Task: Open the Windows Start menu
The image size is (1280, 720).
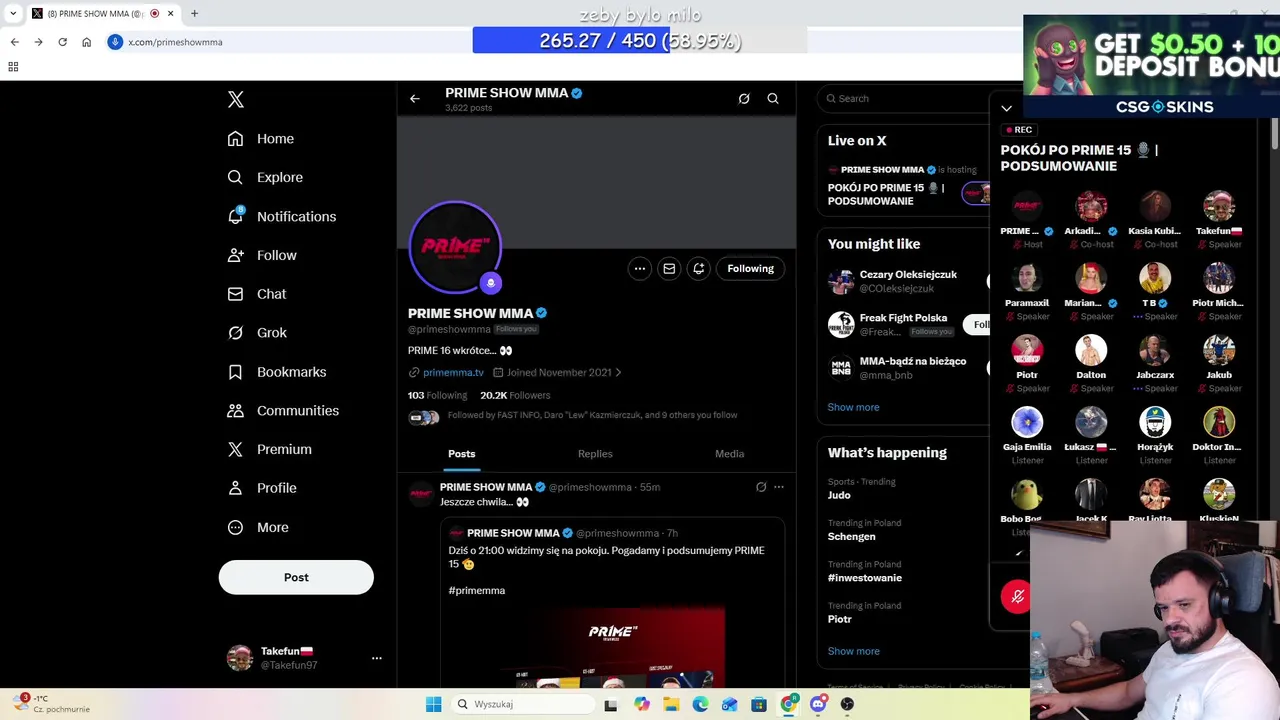Action: point(433,704)
